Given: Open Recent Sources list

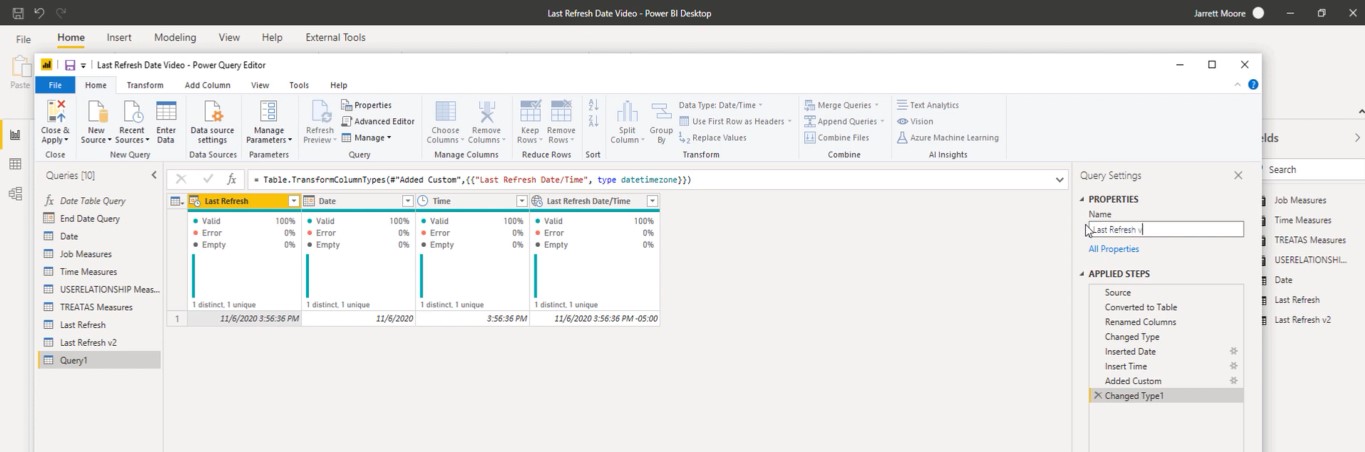Looking at the screenshot, I should pos(131,123).
